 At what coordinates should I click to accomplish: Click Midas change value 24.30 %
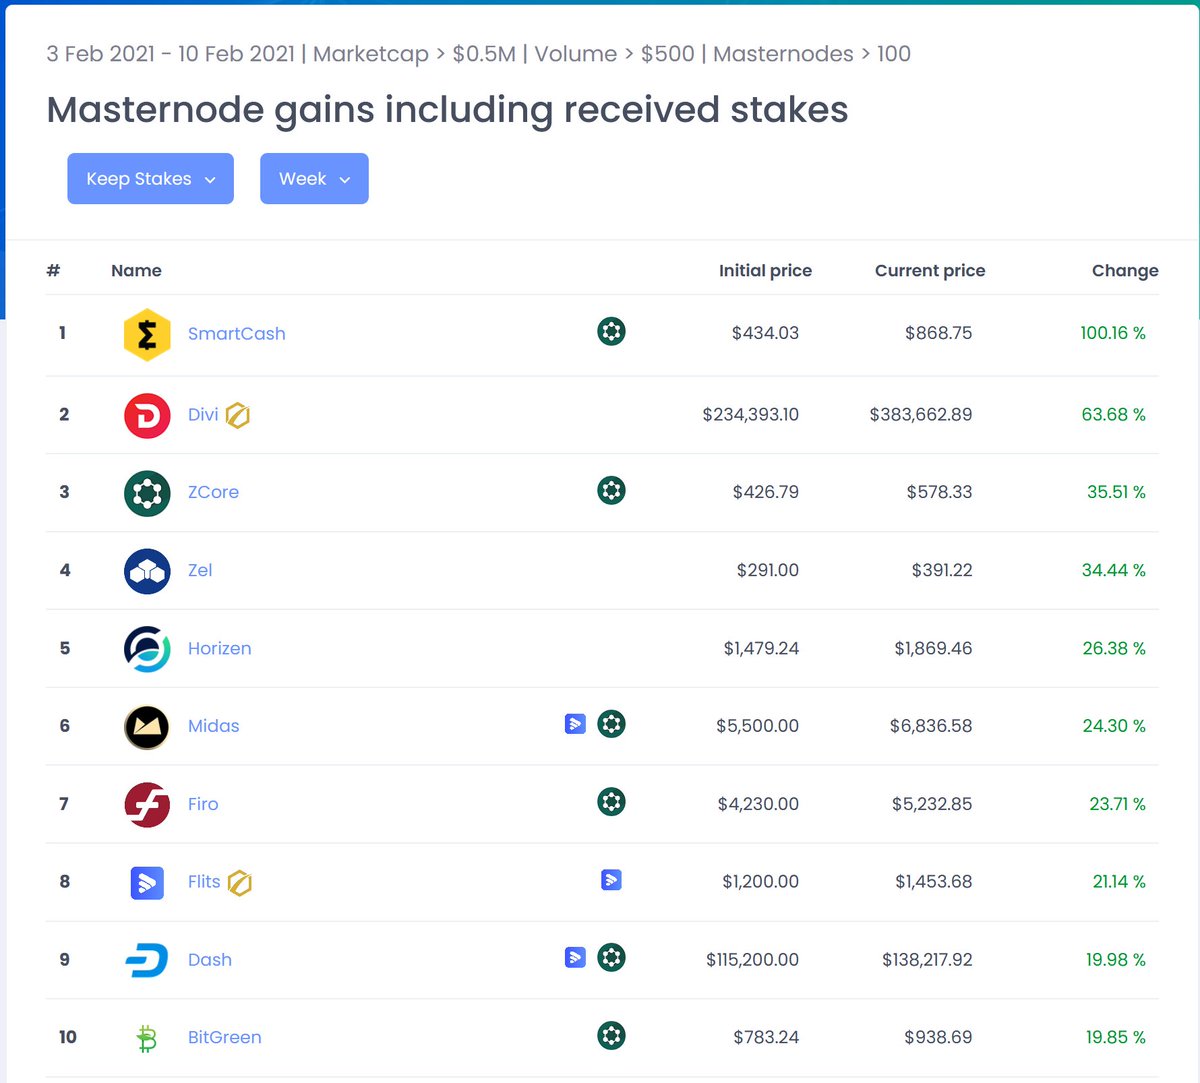[x=1114, y=727]
